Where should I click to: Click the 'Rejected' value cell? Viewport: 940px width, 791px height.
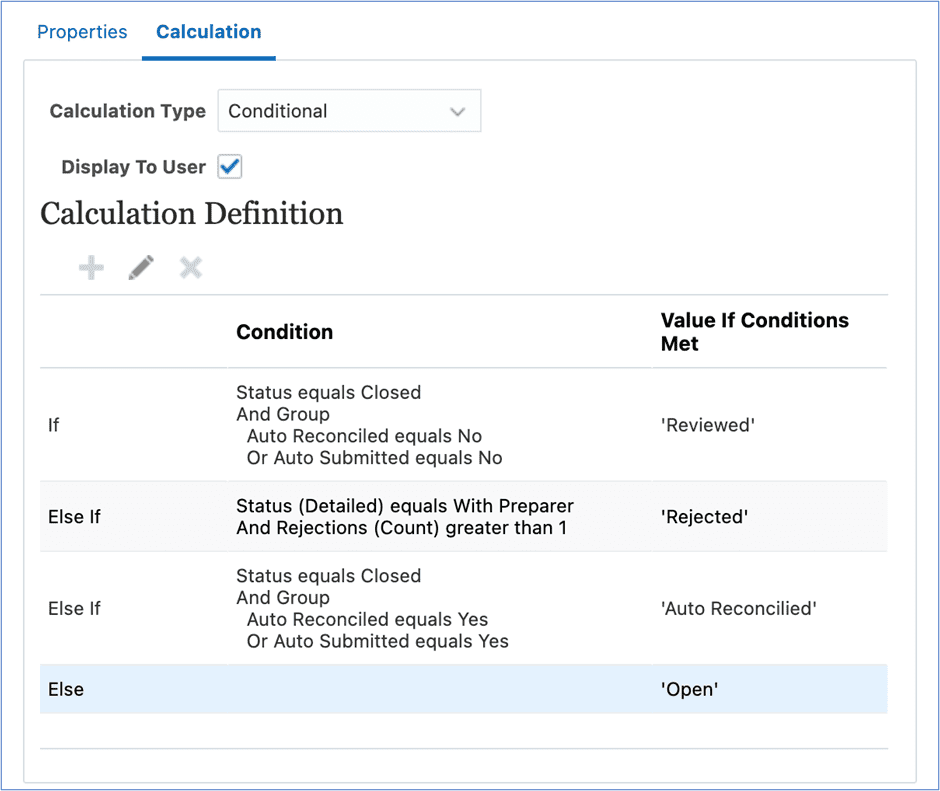[x=704, y=517]
